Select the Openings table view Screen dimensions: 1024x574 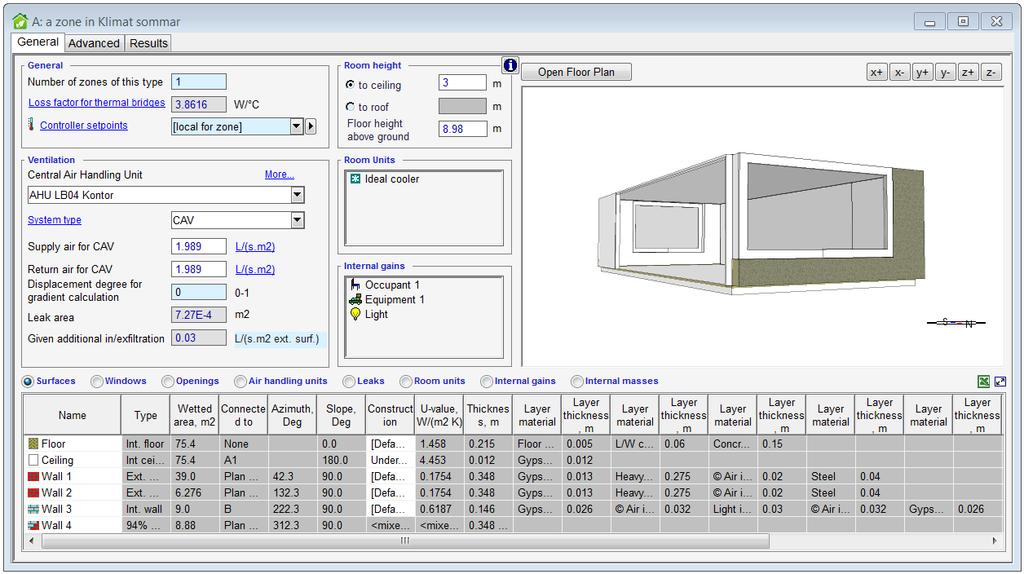[168, 381]
